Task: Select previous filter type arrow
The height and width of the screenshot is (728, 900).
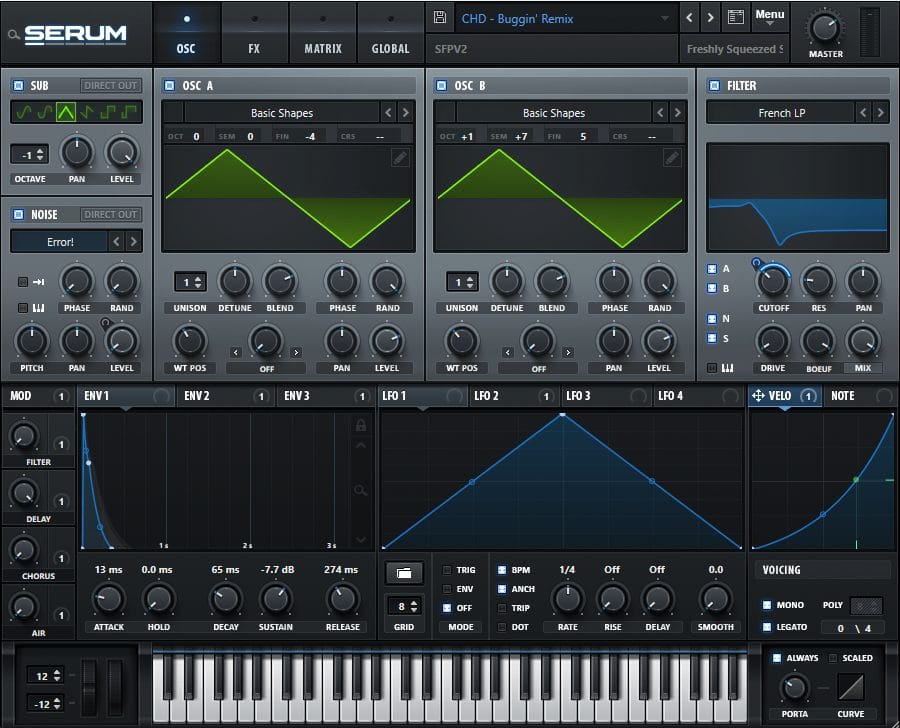Action: pos(863,113)
